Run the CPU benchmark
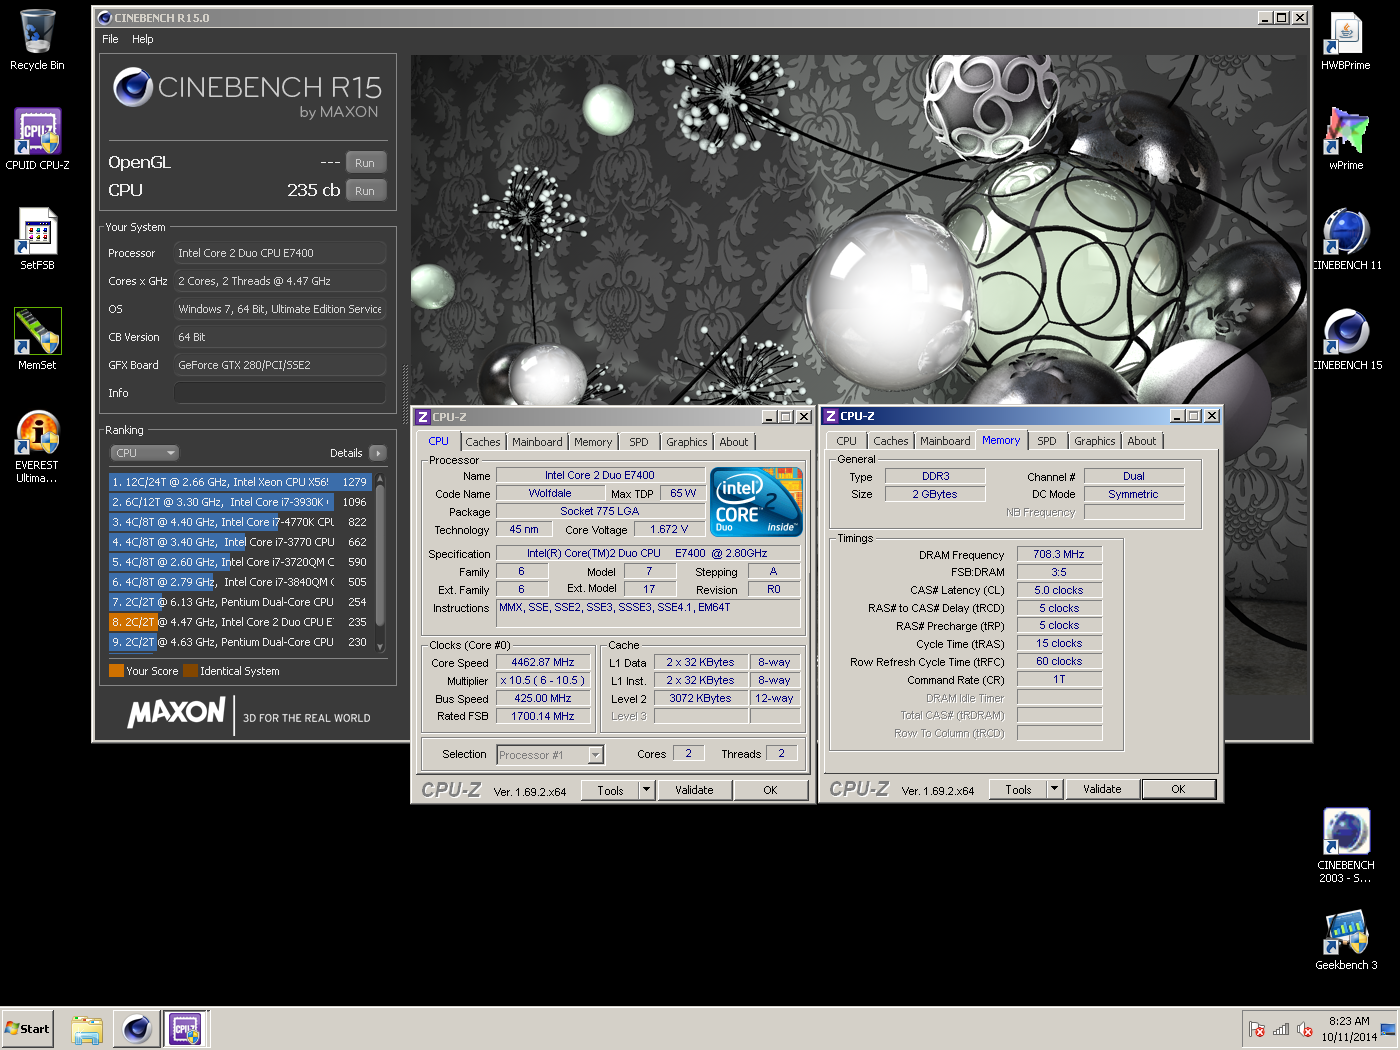This screenshot has width=1400, height=1050. pyautogui.click(x=365, y=191)
